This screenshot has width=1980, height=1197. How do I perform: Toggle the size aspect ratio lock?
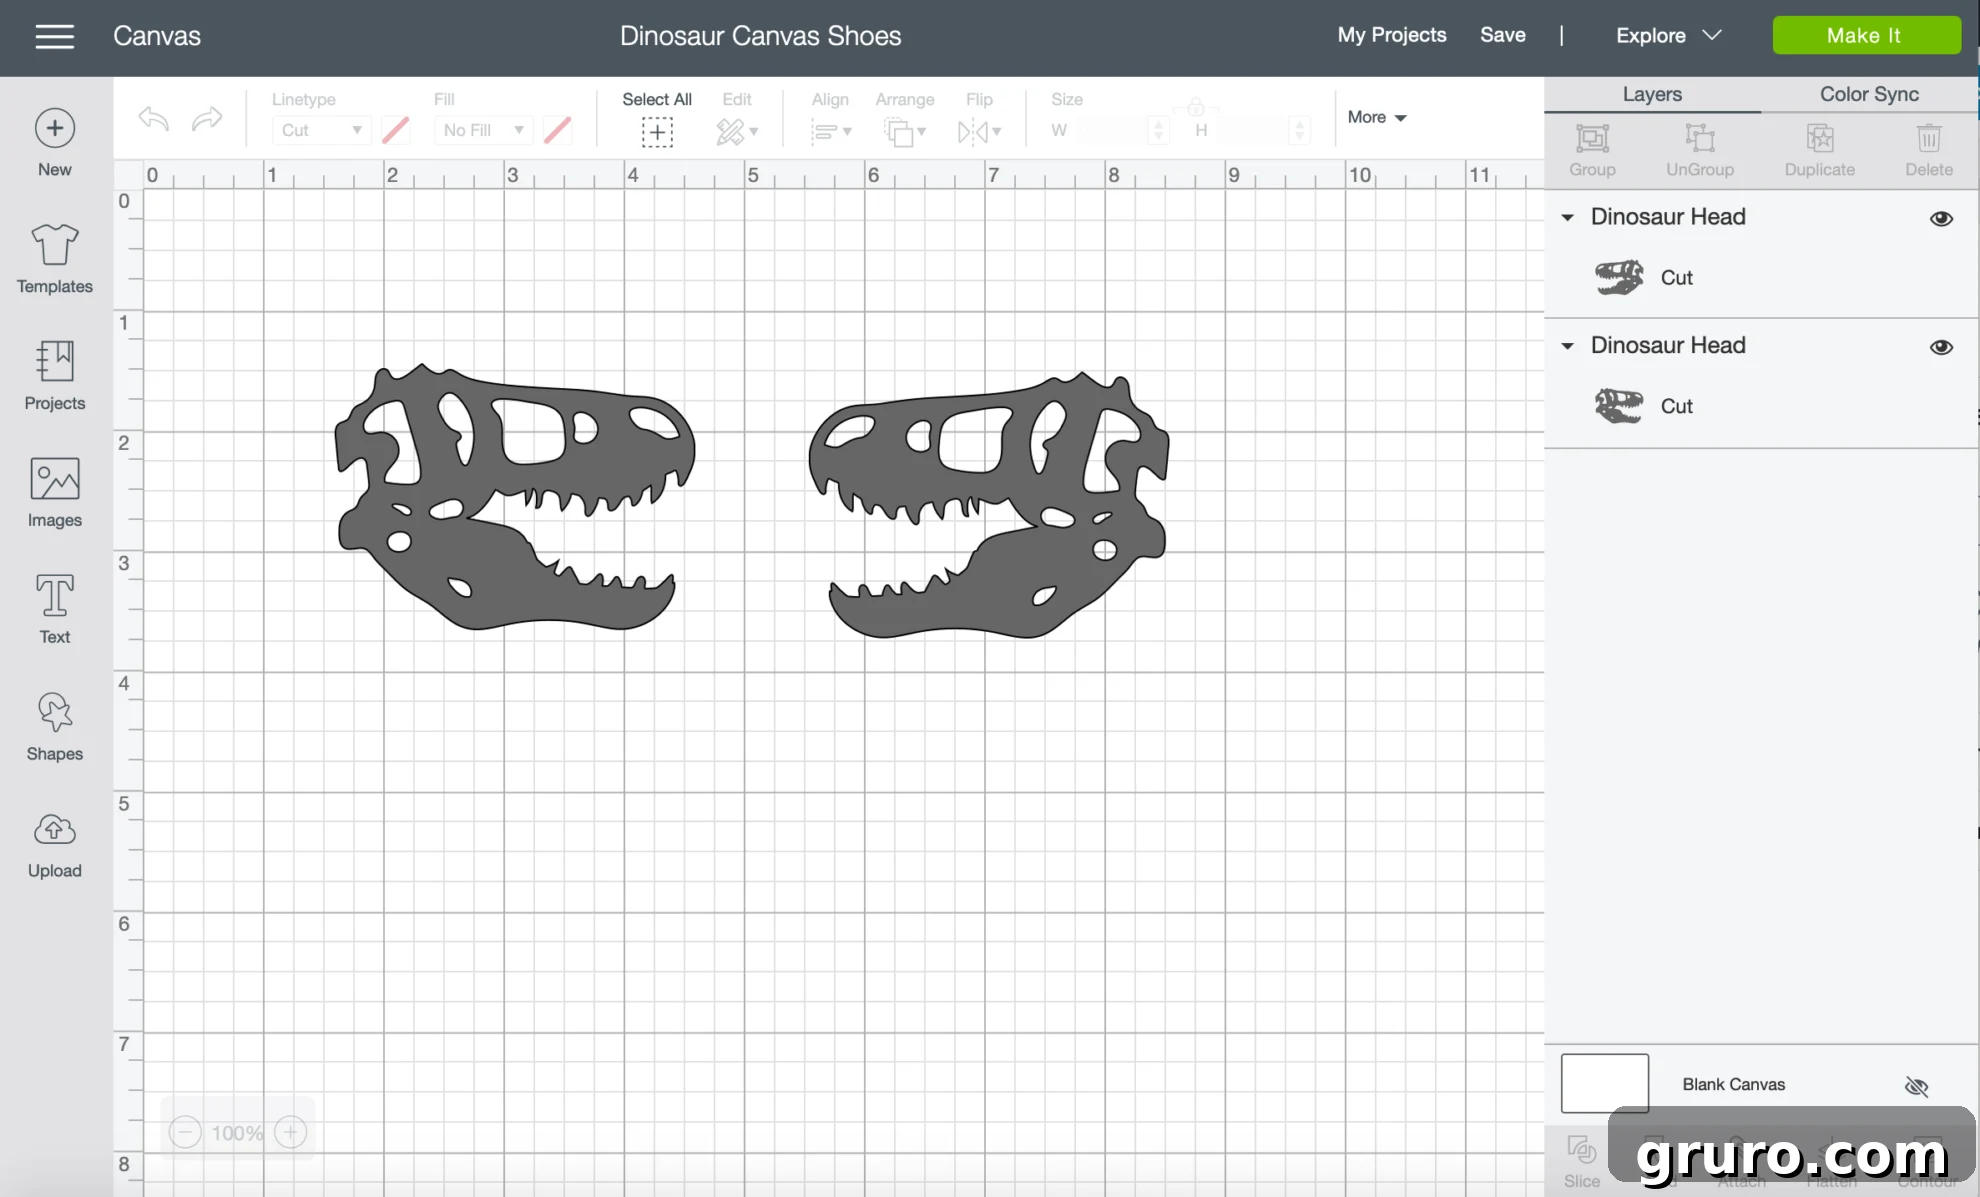[x=1195, y=106]
